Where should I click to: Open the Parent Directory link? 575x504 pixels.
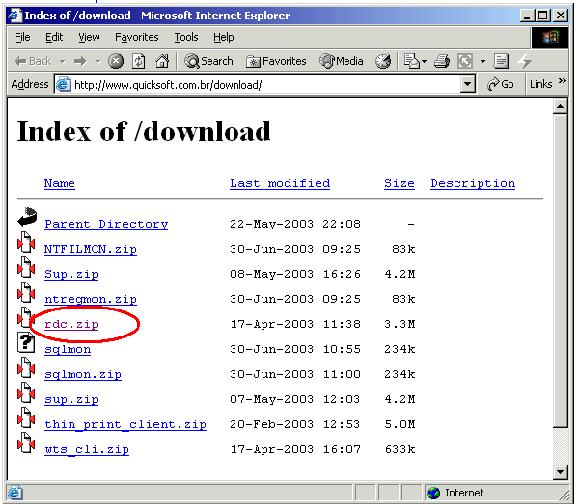point(106,224)
